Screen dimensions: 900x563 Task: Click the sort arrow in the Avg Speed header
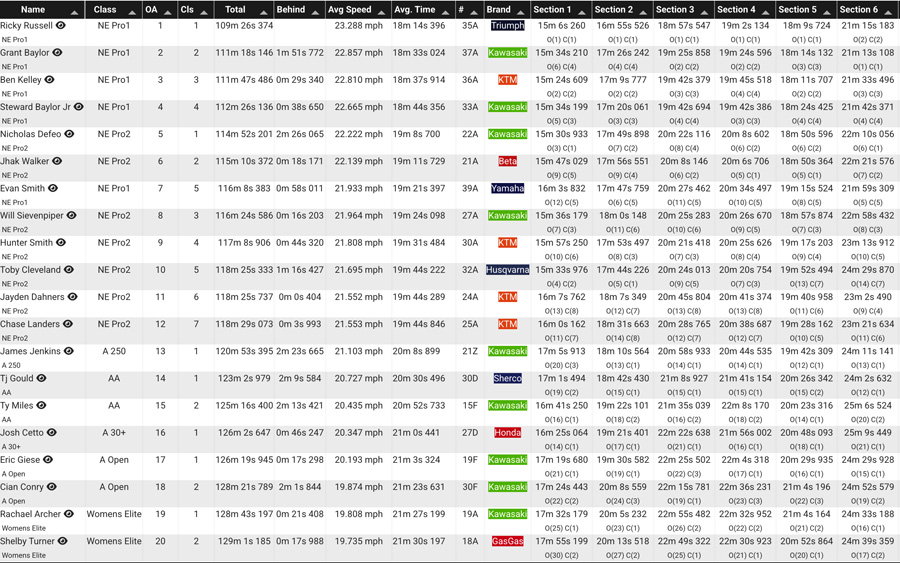(x=381, y=11)
